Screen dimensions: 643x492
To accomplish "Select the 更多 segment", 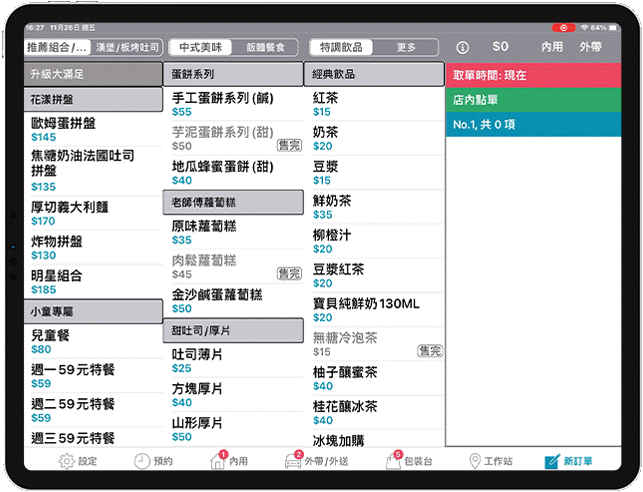I will pyautogui.click(x=406, y=47).
